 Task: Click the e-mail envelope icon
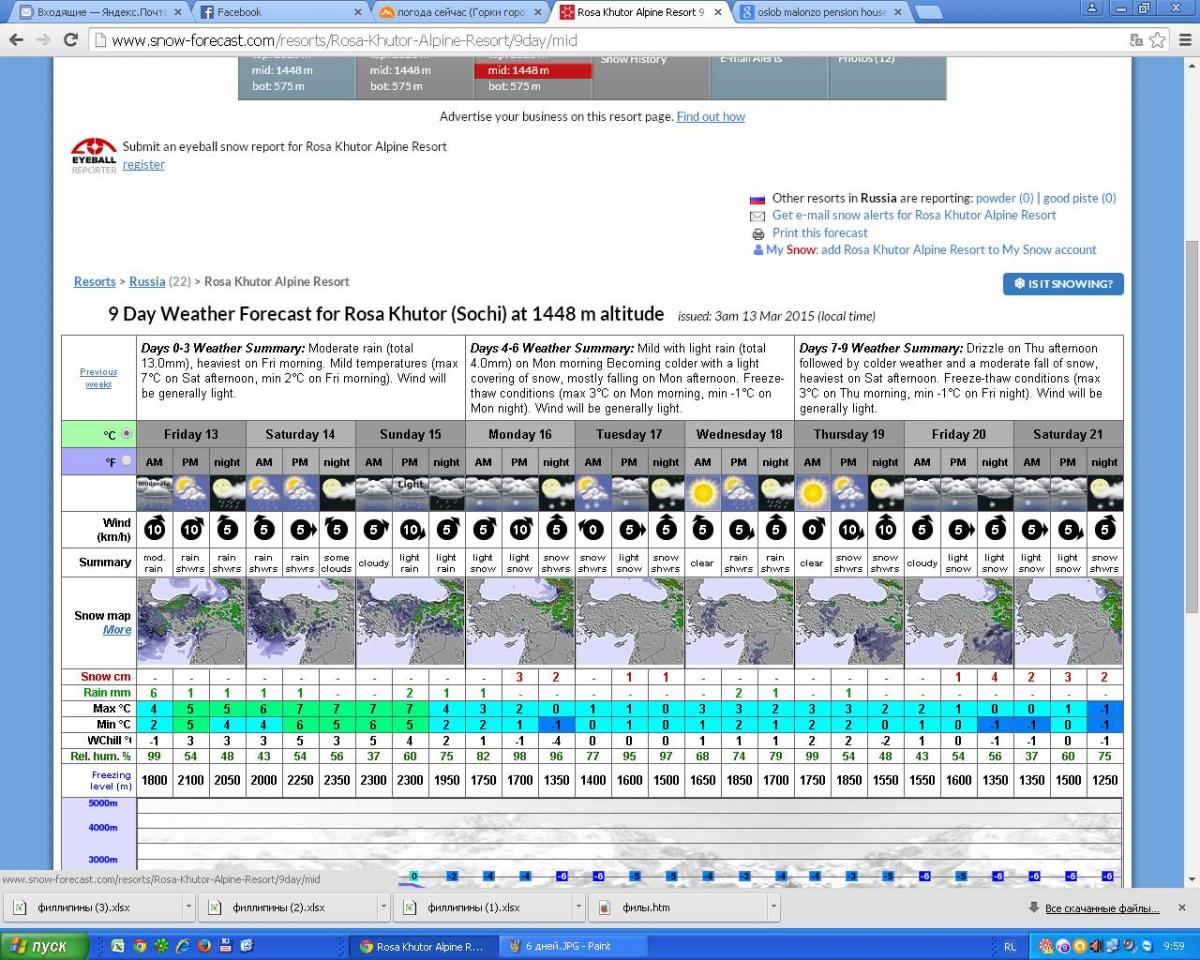(x=757, y=216)
